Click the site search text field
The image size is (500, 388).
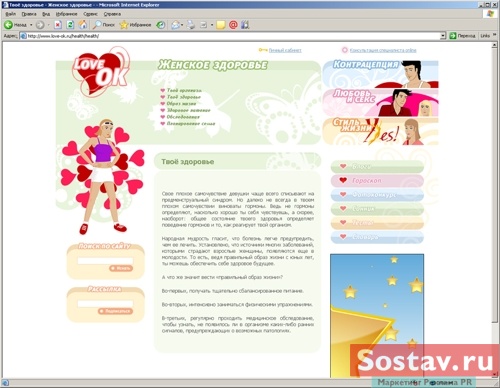tap(105, 261)
